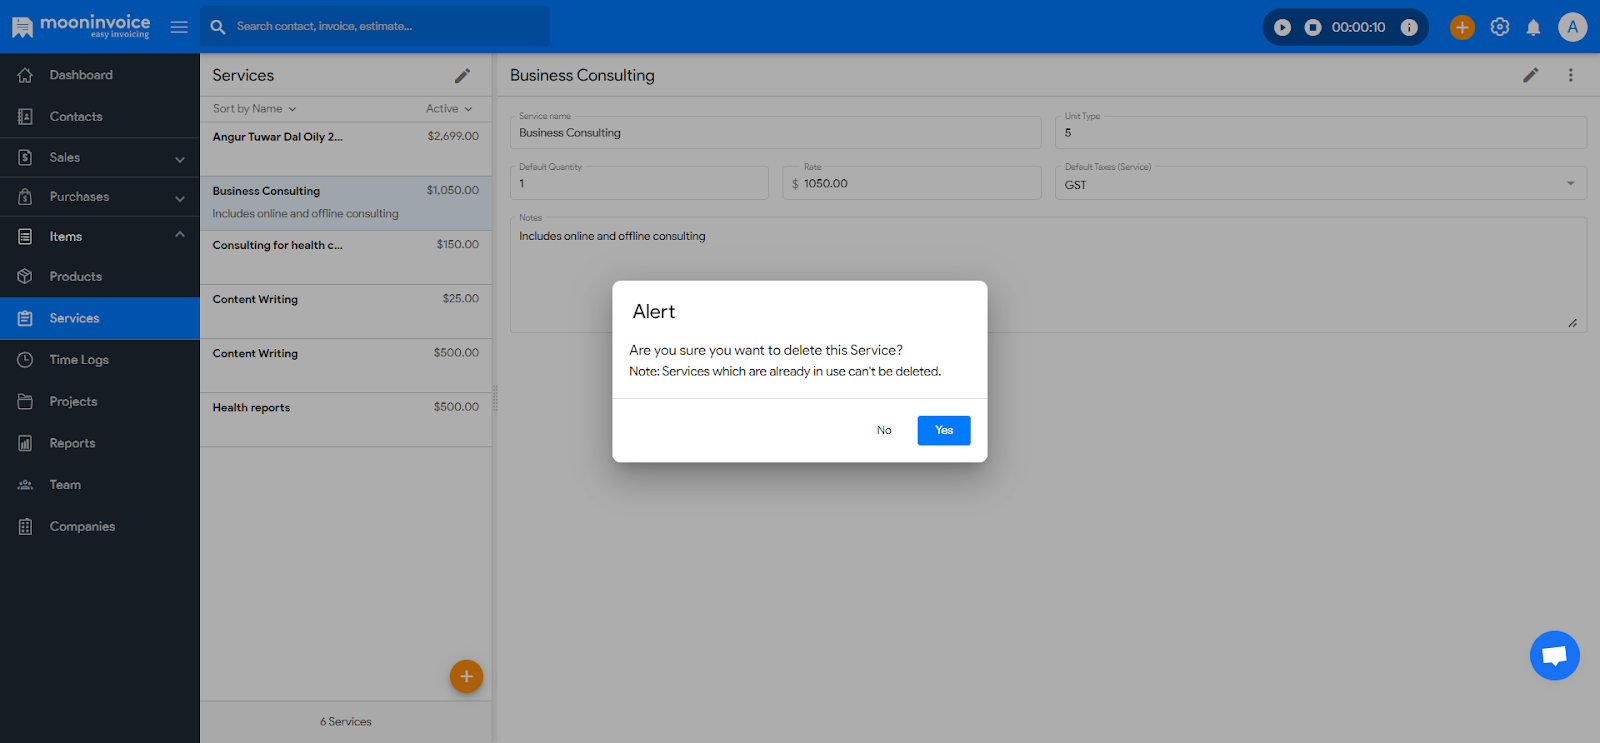Collapse the Items menu
The height and width of the screenshot is (743, 1600).
coord(100,237)
